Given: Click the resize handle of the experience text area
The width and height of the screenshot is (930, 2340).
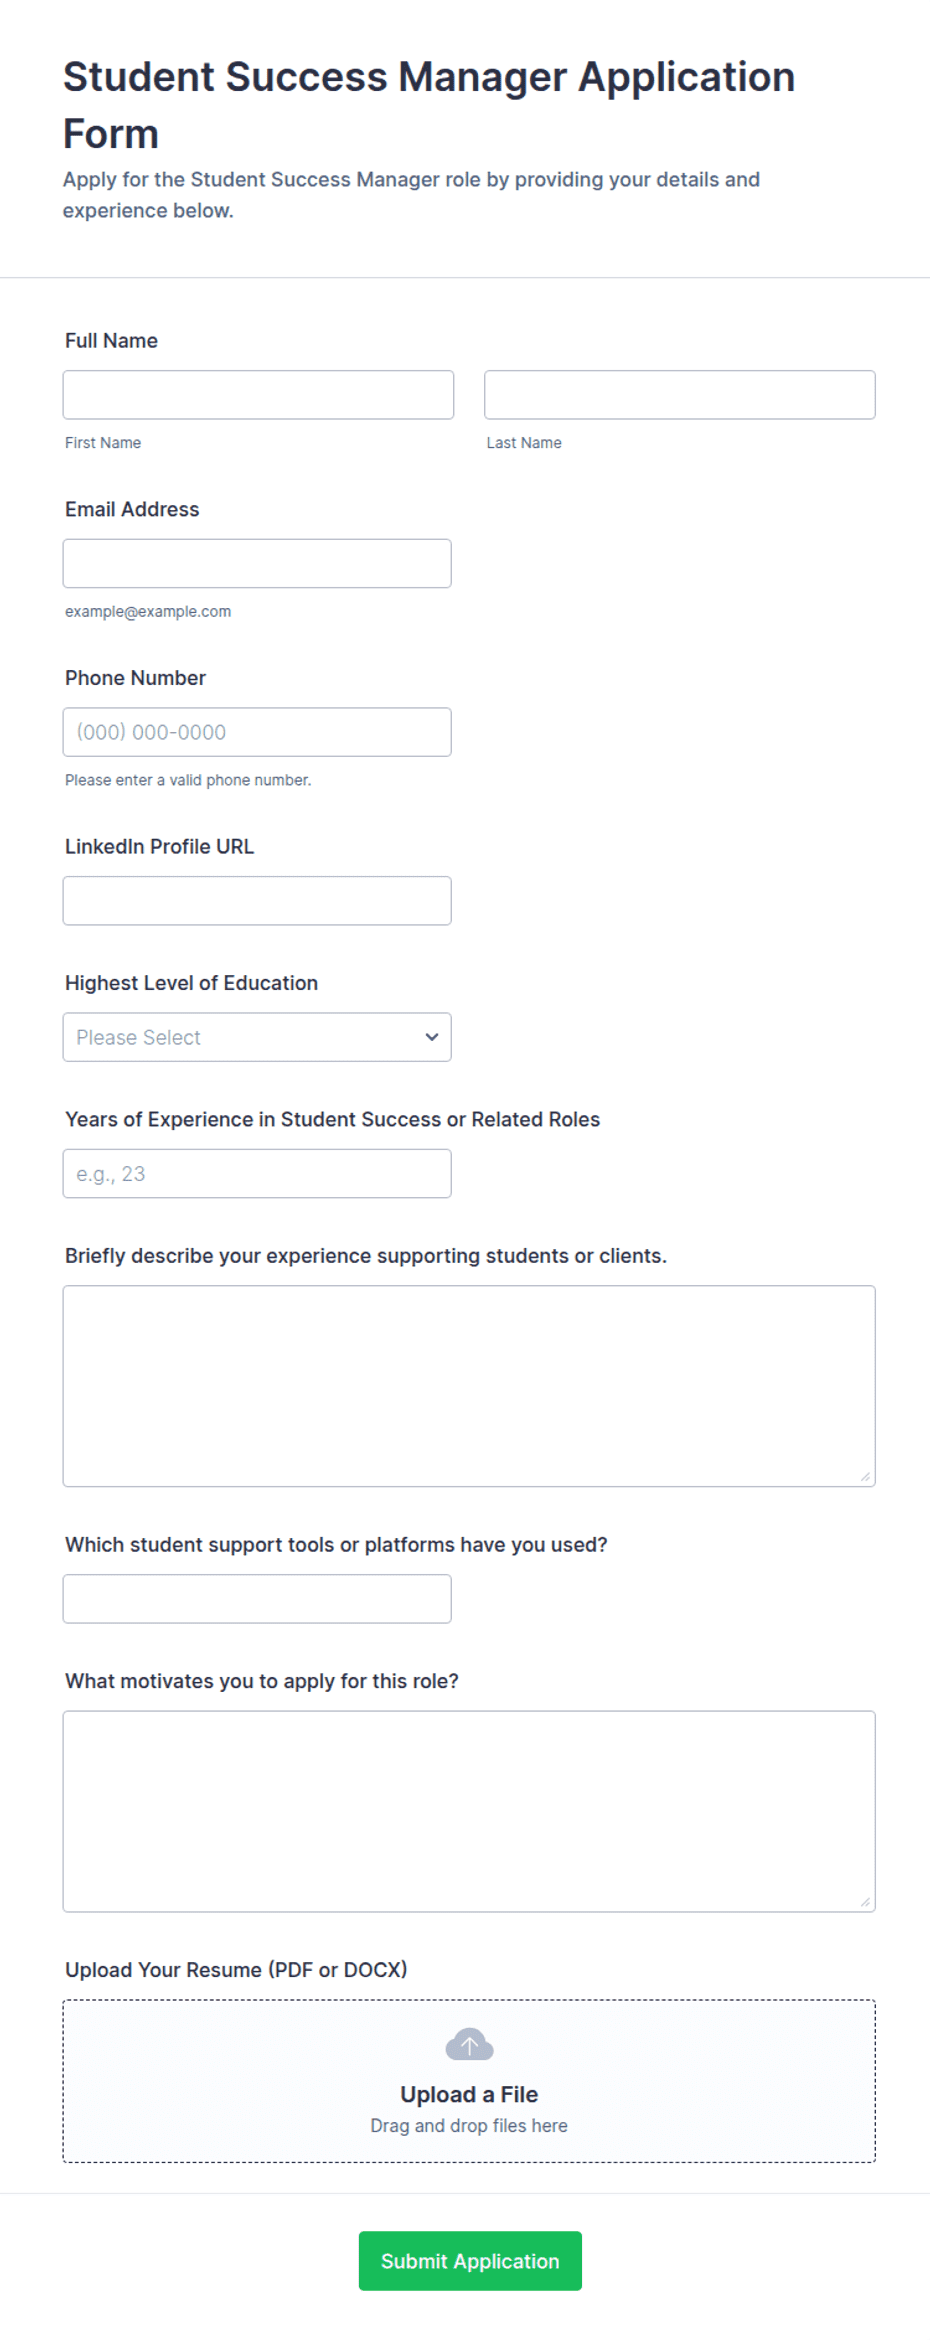Looking at the screenshot, I should [866, 1477].
